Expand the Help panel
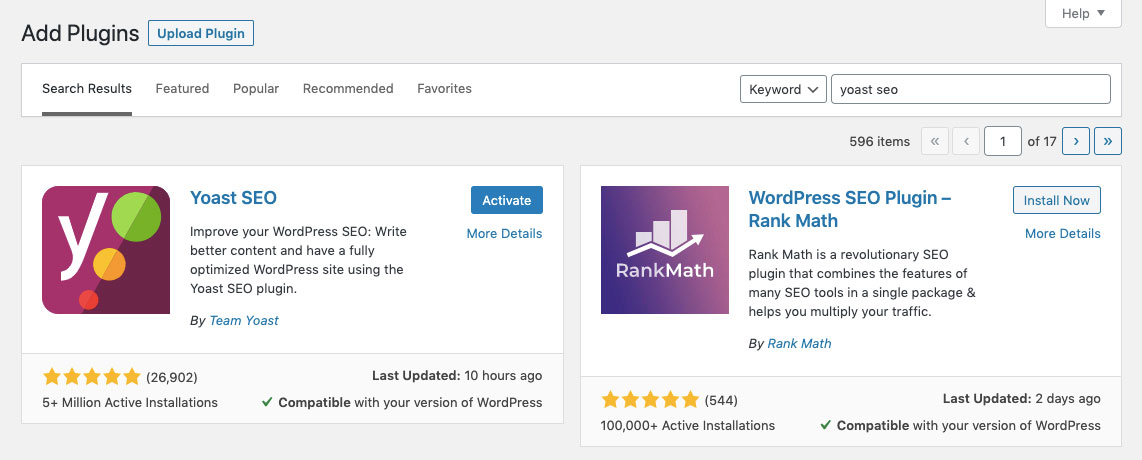Viewport: 1142px width, 460px height. [1083, 13]
